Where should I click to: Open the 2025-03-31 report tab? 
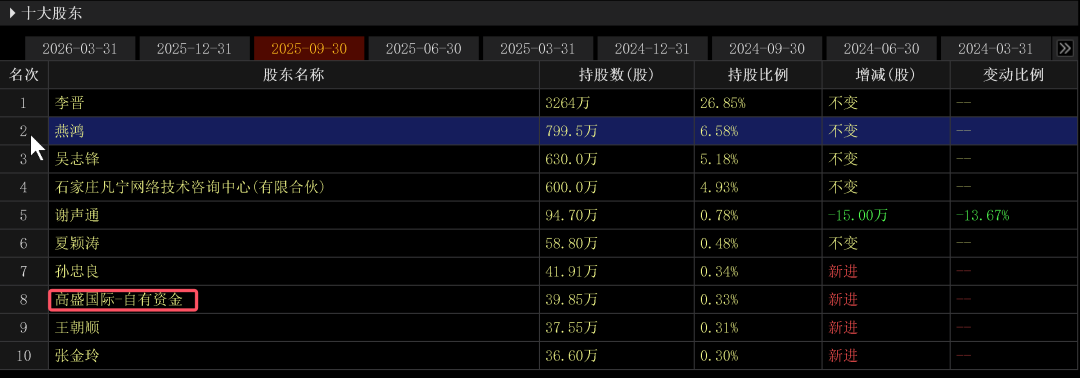pos(537,49)
